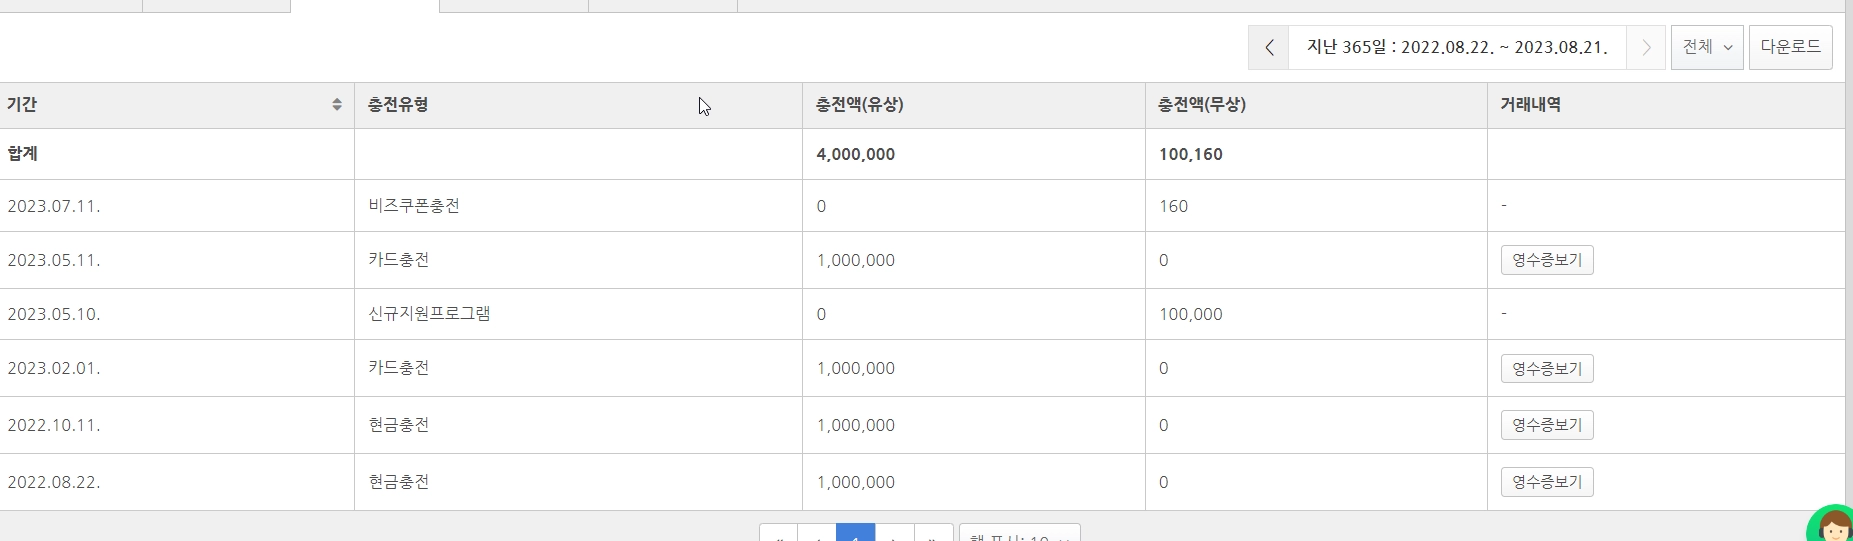1853x541 pixels.
Task: Open the rows-per-page 행 표시 dropdown
Action: (1020, 534)
